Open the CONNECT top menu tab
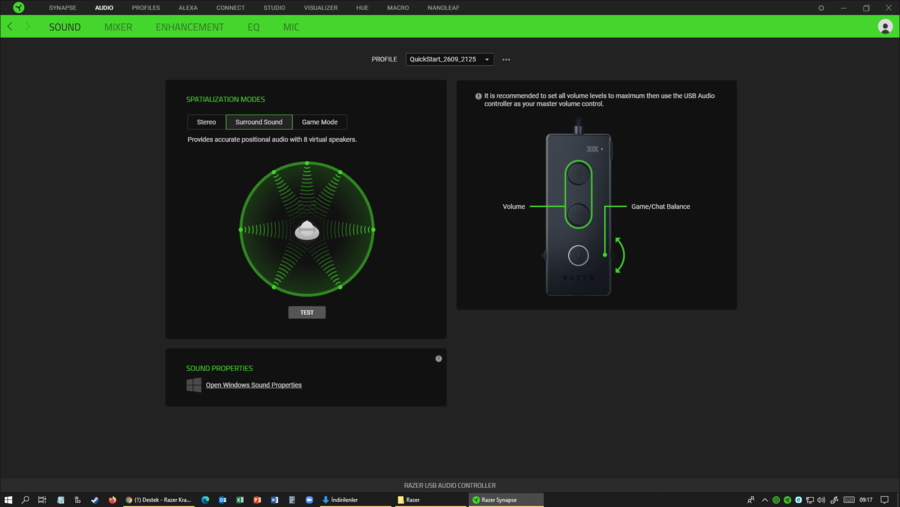The image size is (900, 507). point(230,8)
